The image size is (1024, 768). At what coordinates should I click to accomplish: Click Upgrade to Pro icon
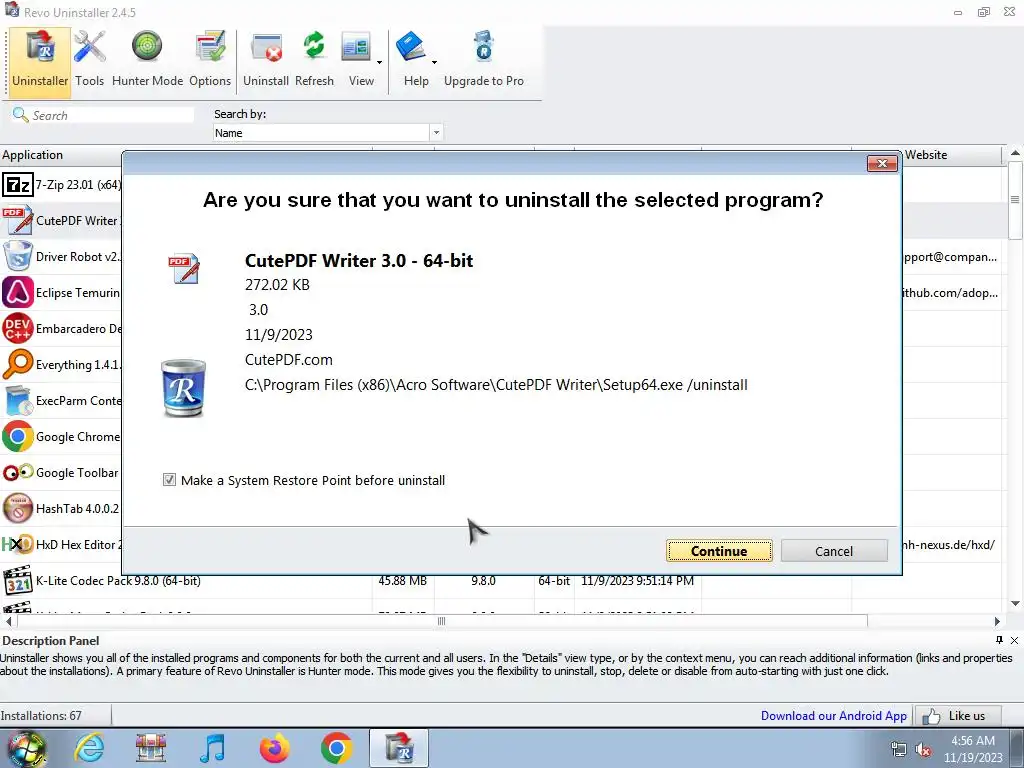[x=484, y=59]
